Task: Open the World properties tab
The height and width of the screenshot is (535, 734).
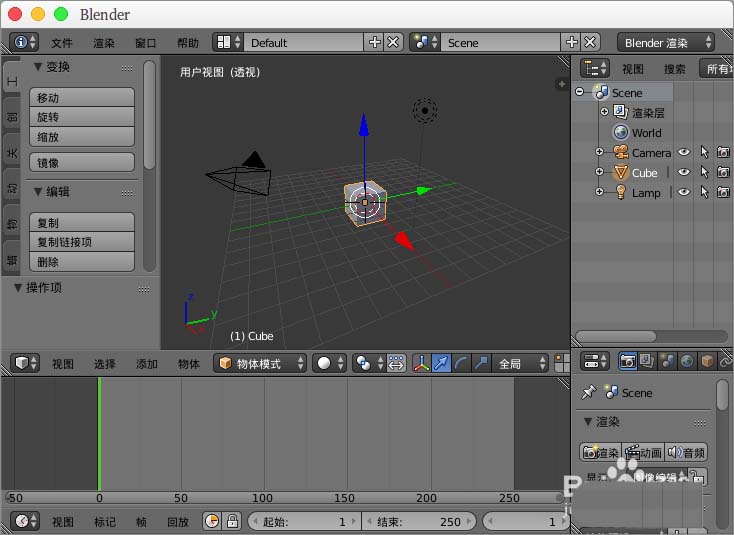Action: tap(687, 361)
